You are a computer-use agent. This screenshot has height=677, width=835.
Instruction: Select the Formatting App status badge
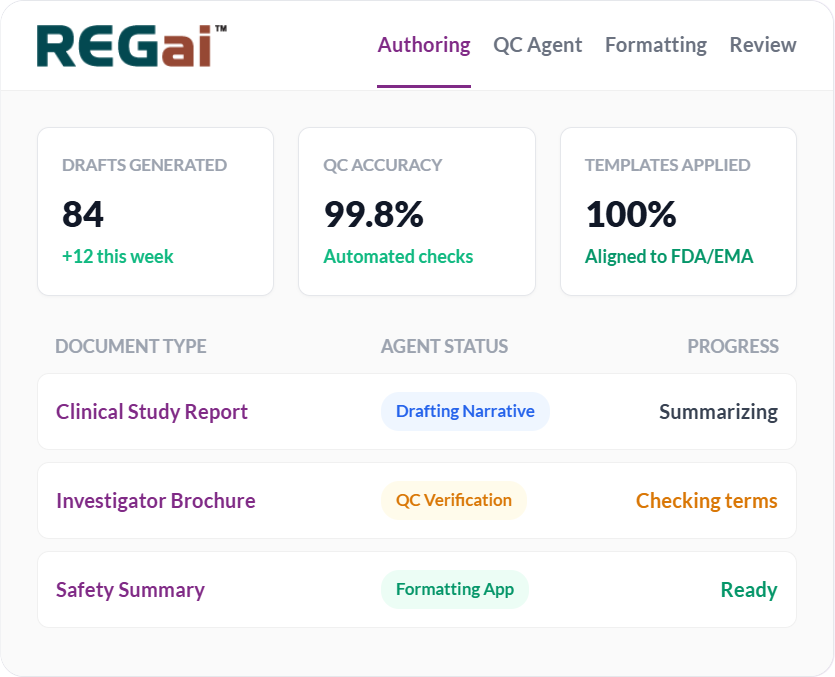(455, 589)
